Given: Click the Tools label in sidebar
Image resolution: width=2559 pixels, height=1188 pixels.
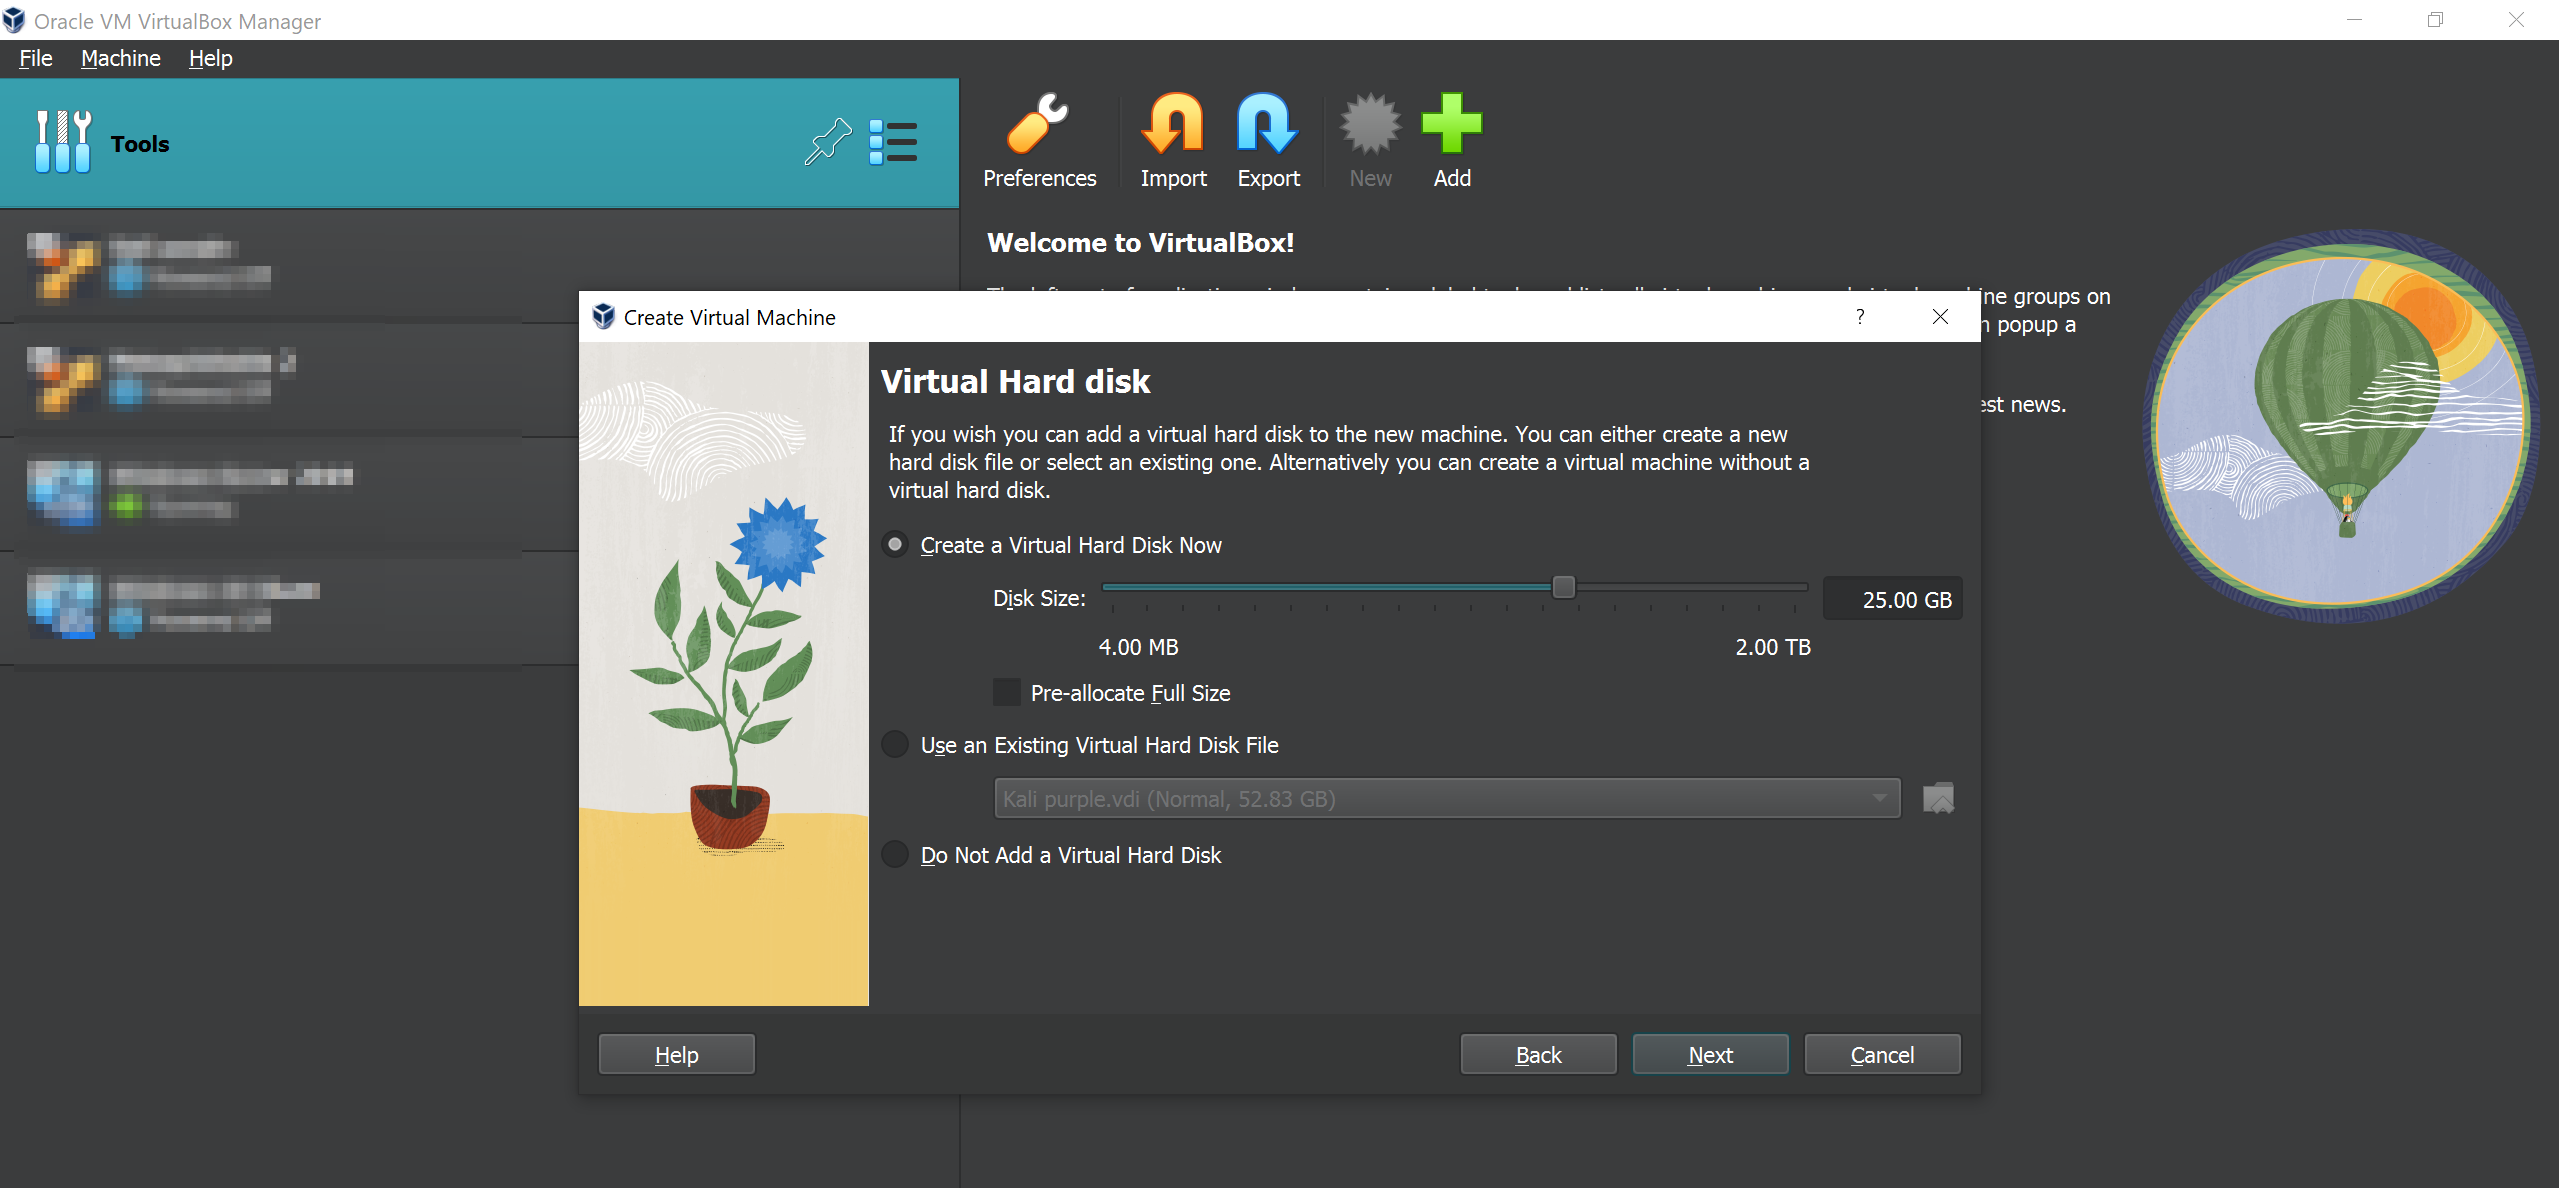Looking at the screenshot, I should tap(140, 144).
